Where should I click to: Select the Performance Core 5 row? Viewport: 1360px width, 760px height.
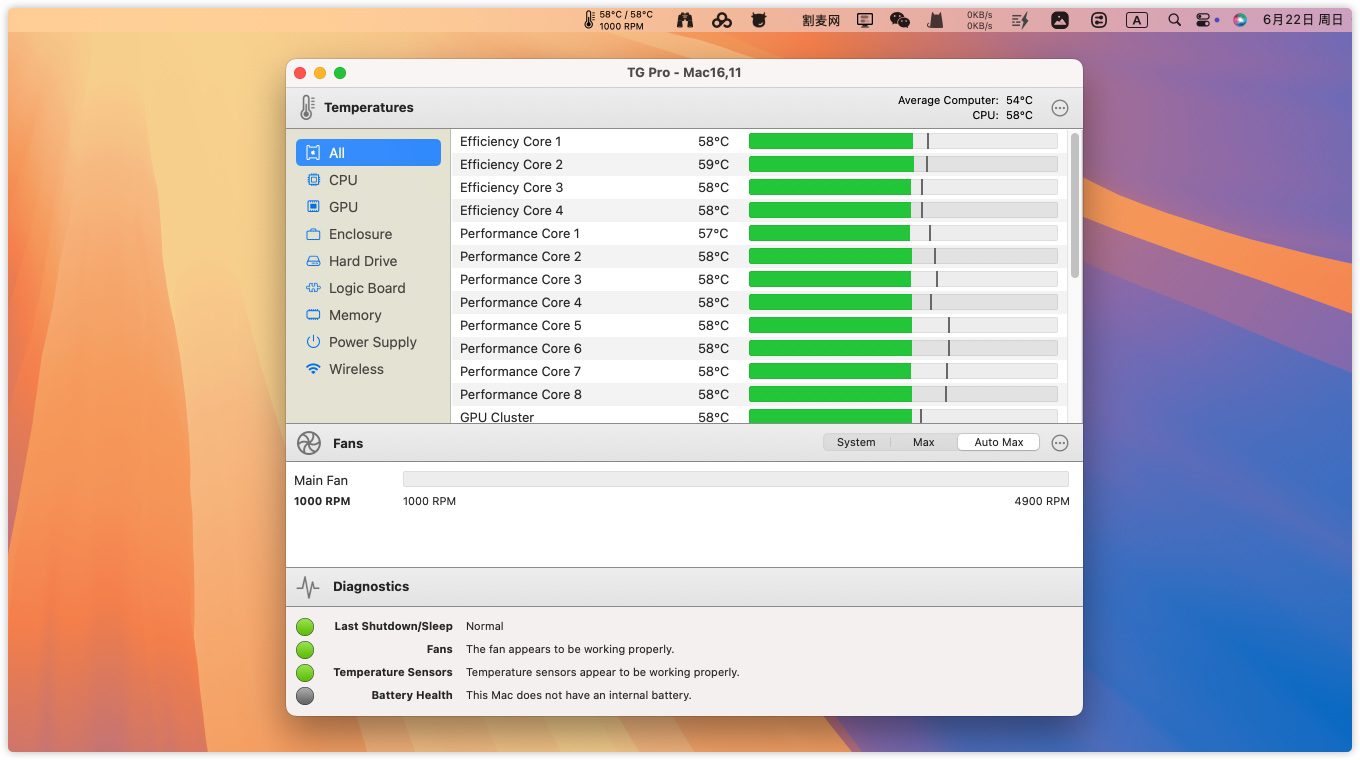(759, 325)
